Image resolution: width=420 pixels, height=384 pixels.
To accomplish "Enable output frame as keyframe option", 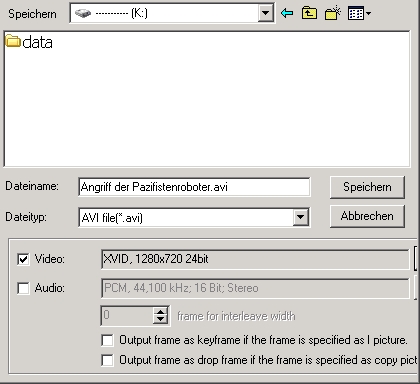I will [x=107, y=340].
